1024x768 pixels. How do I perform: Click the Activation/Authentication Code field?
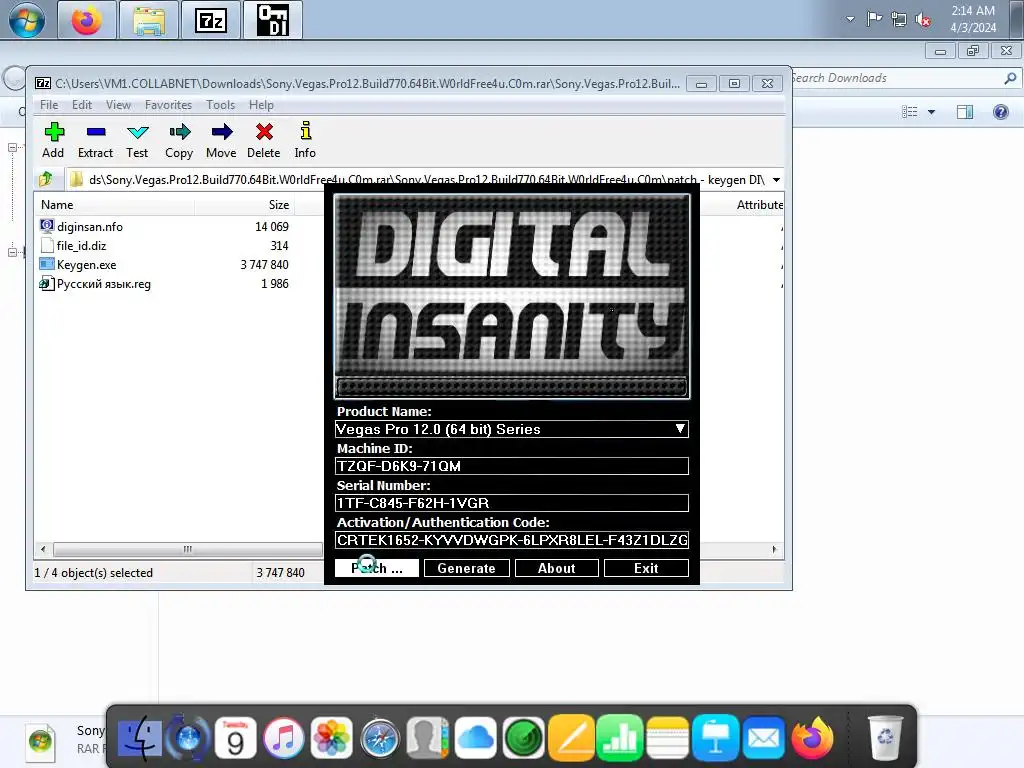pos(511,540)
